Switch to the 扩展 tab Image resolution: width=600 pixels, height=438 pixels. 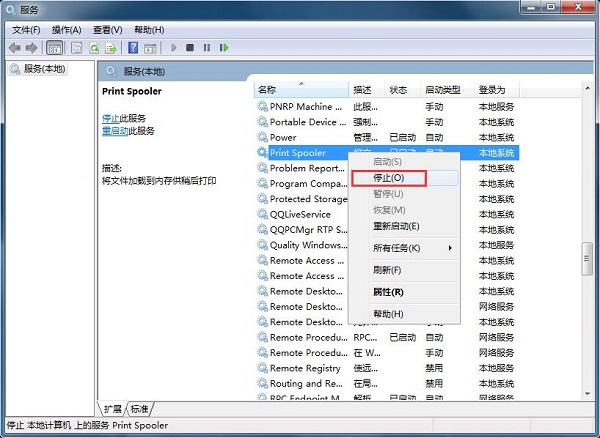(112, 409)
